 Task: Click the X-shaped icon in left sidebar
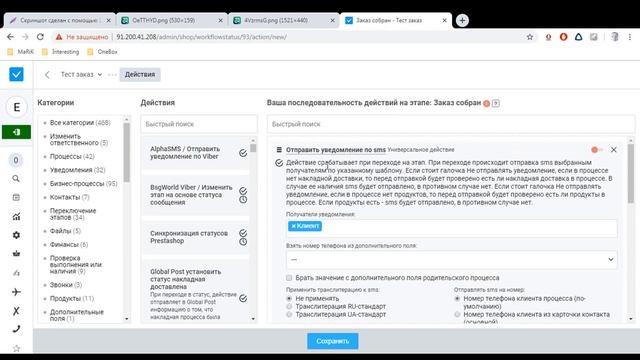click(16, 311)
